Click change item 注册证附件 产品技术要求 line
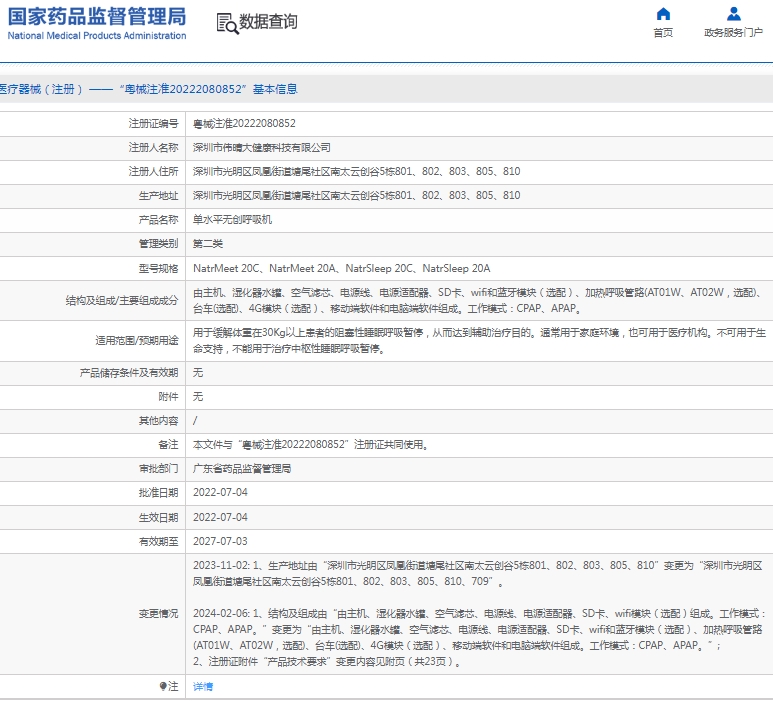773x702 pixels. (327, 662)
